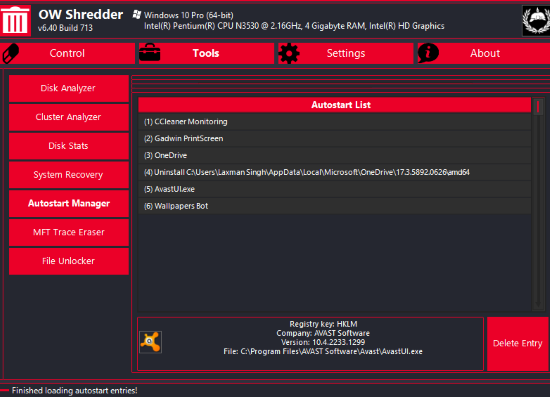Image resolution: width=550 pixels, height=397 pixels.
Task: Launch System Recovery
Action: click(69, 175)
